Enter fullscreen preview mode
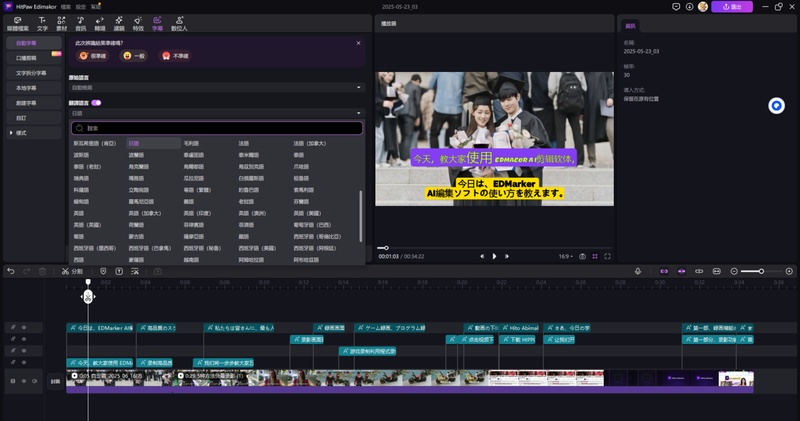 tap(606, 256)
